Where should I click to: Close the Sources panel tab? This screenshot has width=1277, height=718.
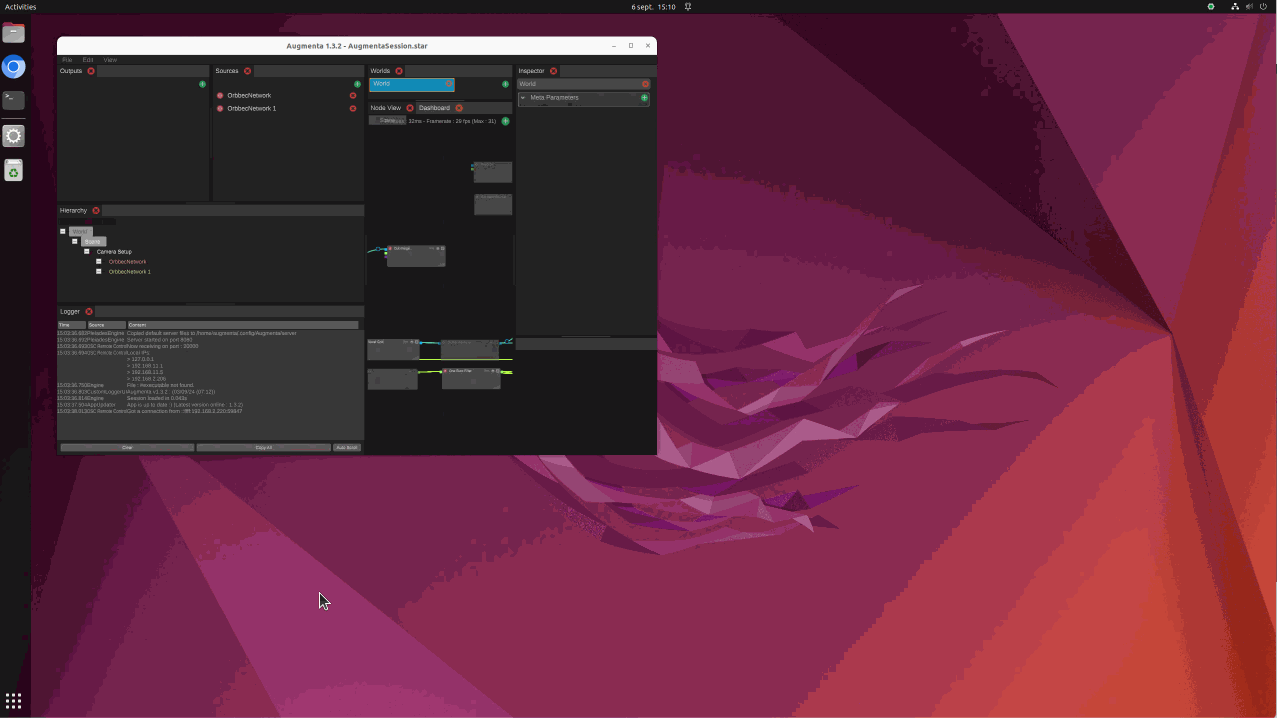coord(247,71)
